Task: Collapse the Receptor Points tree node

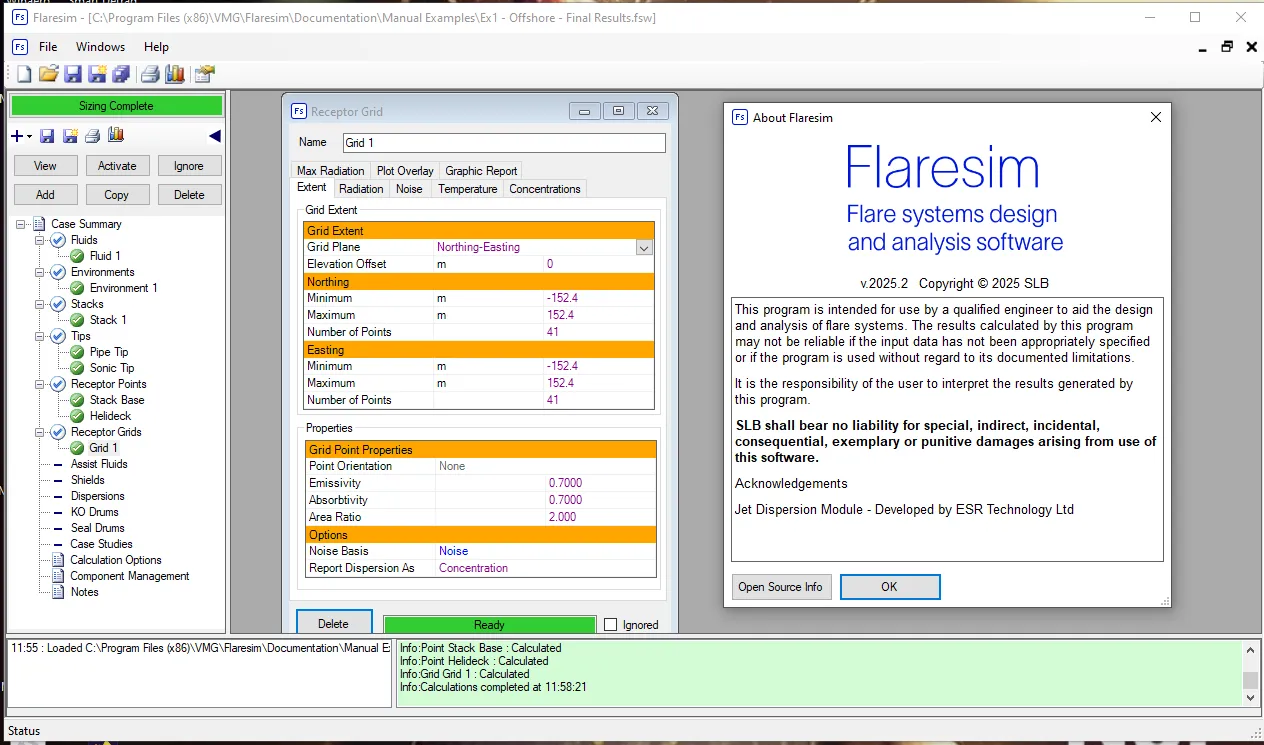Action: (40, 384)
